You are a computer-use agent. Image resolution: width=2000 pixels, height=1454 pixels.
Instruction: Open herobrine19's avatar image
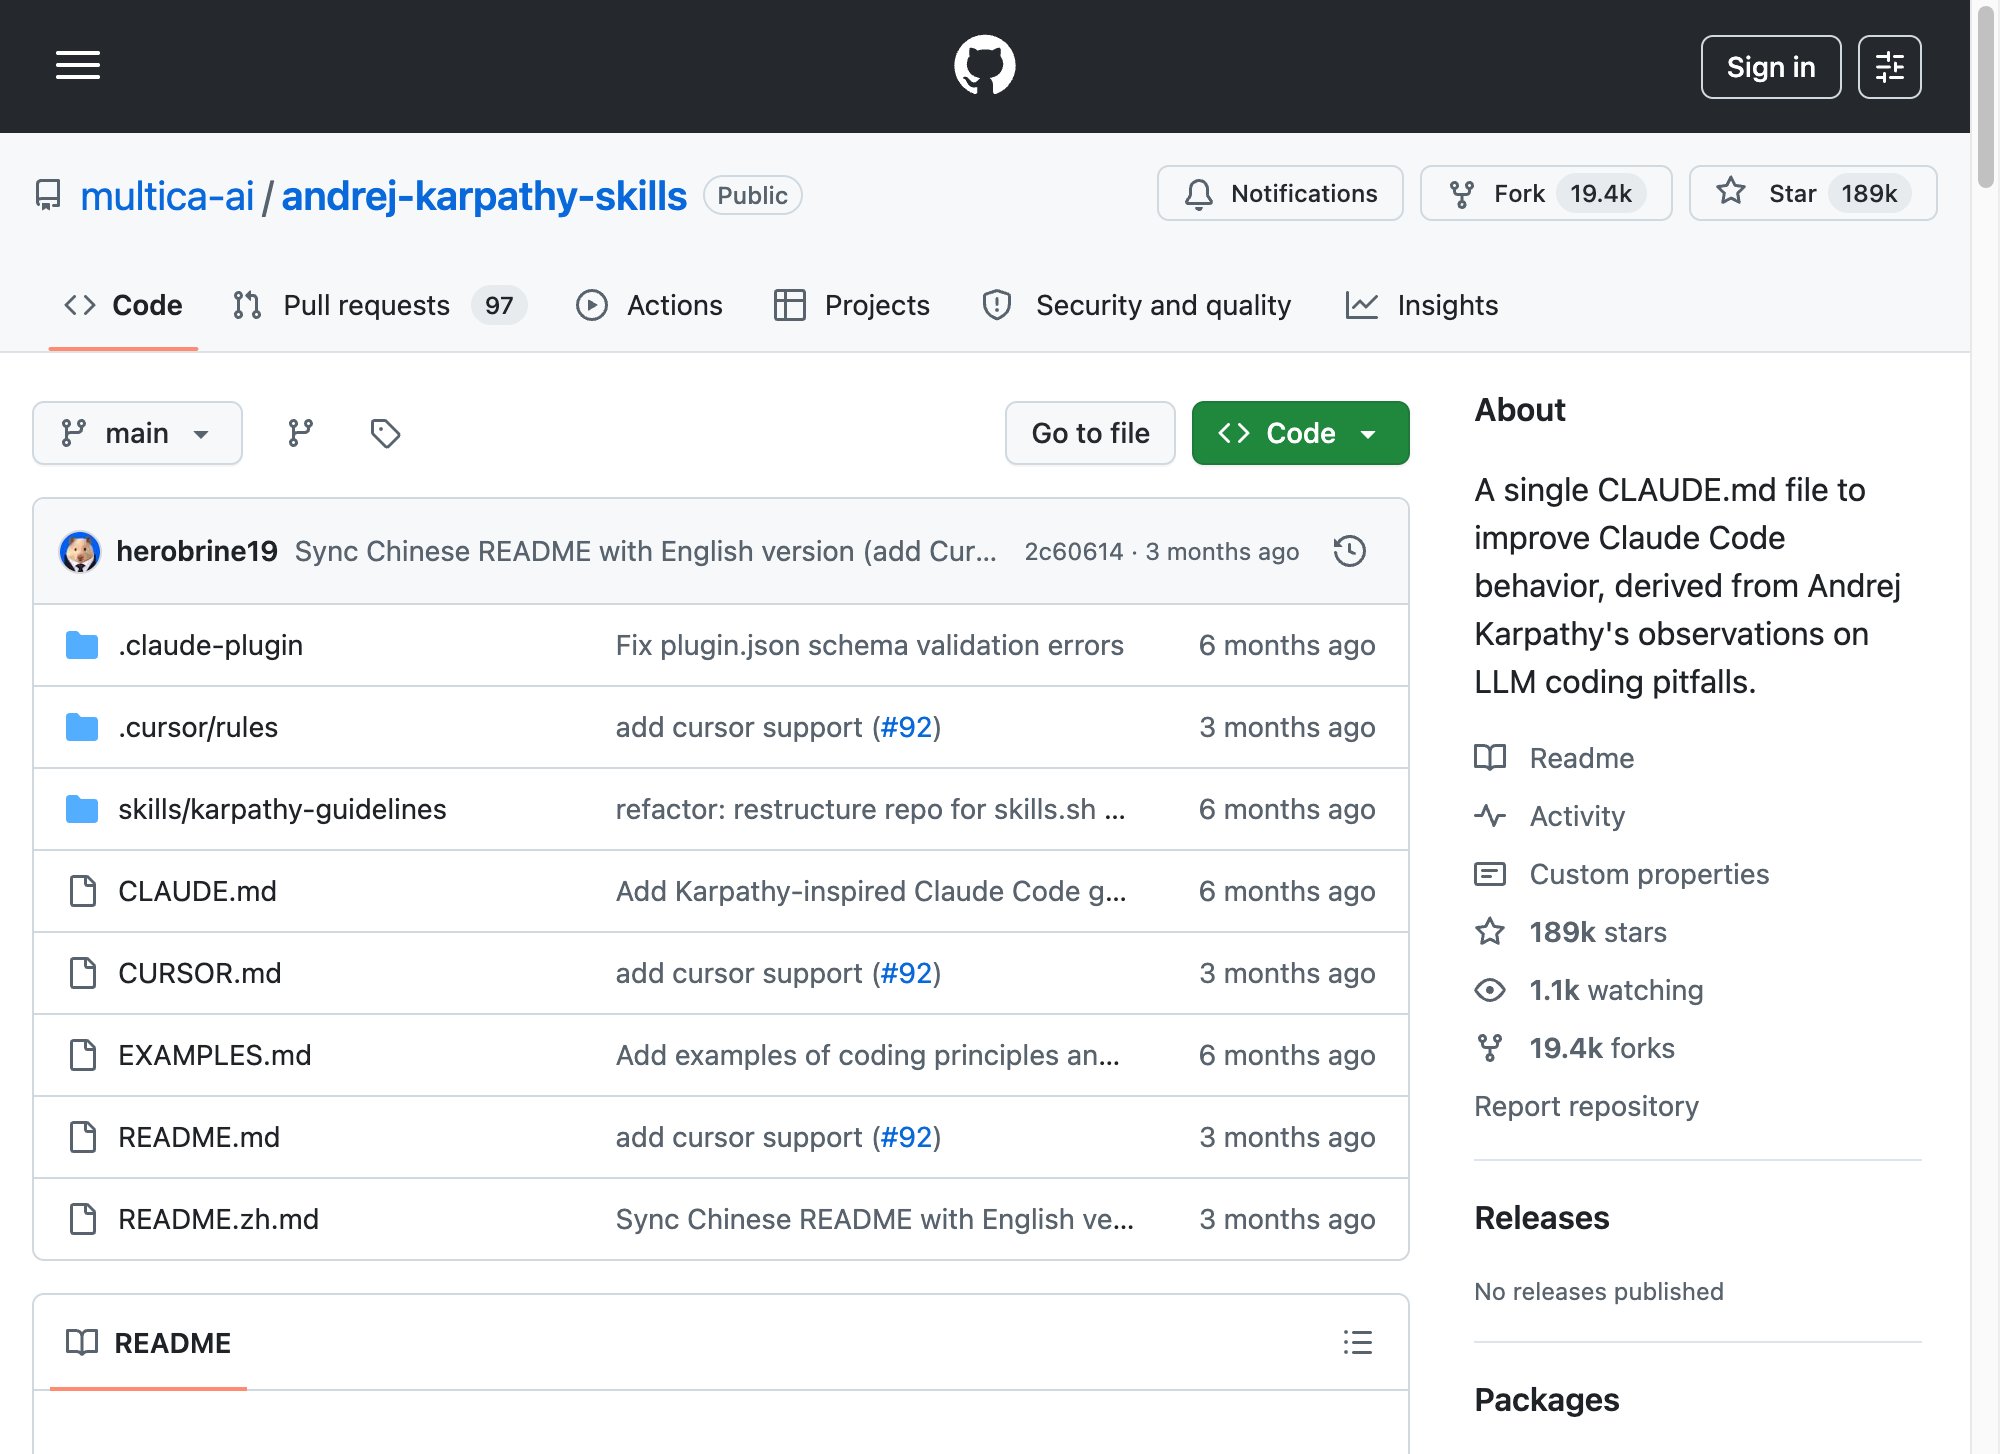(80, 551)
